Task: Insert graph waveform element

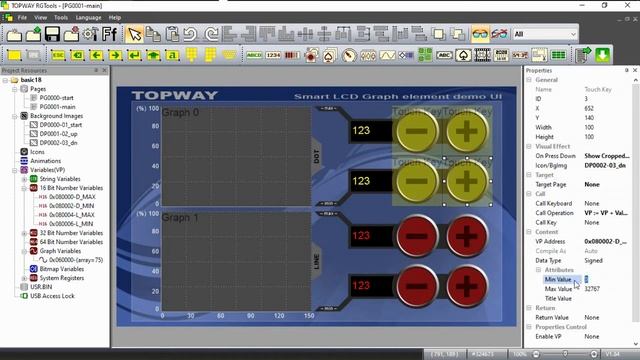Action: pos(387,55)
